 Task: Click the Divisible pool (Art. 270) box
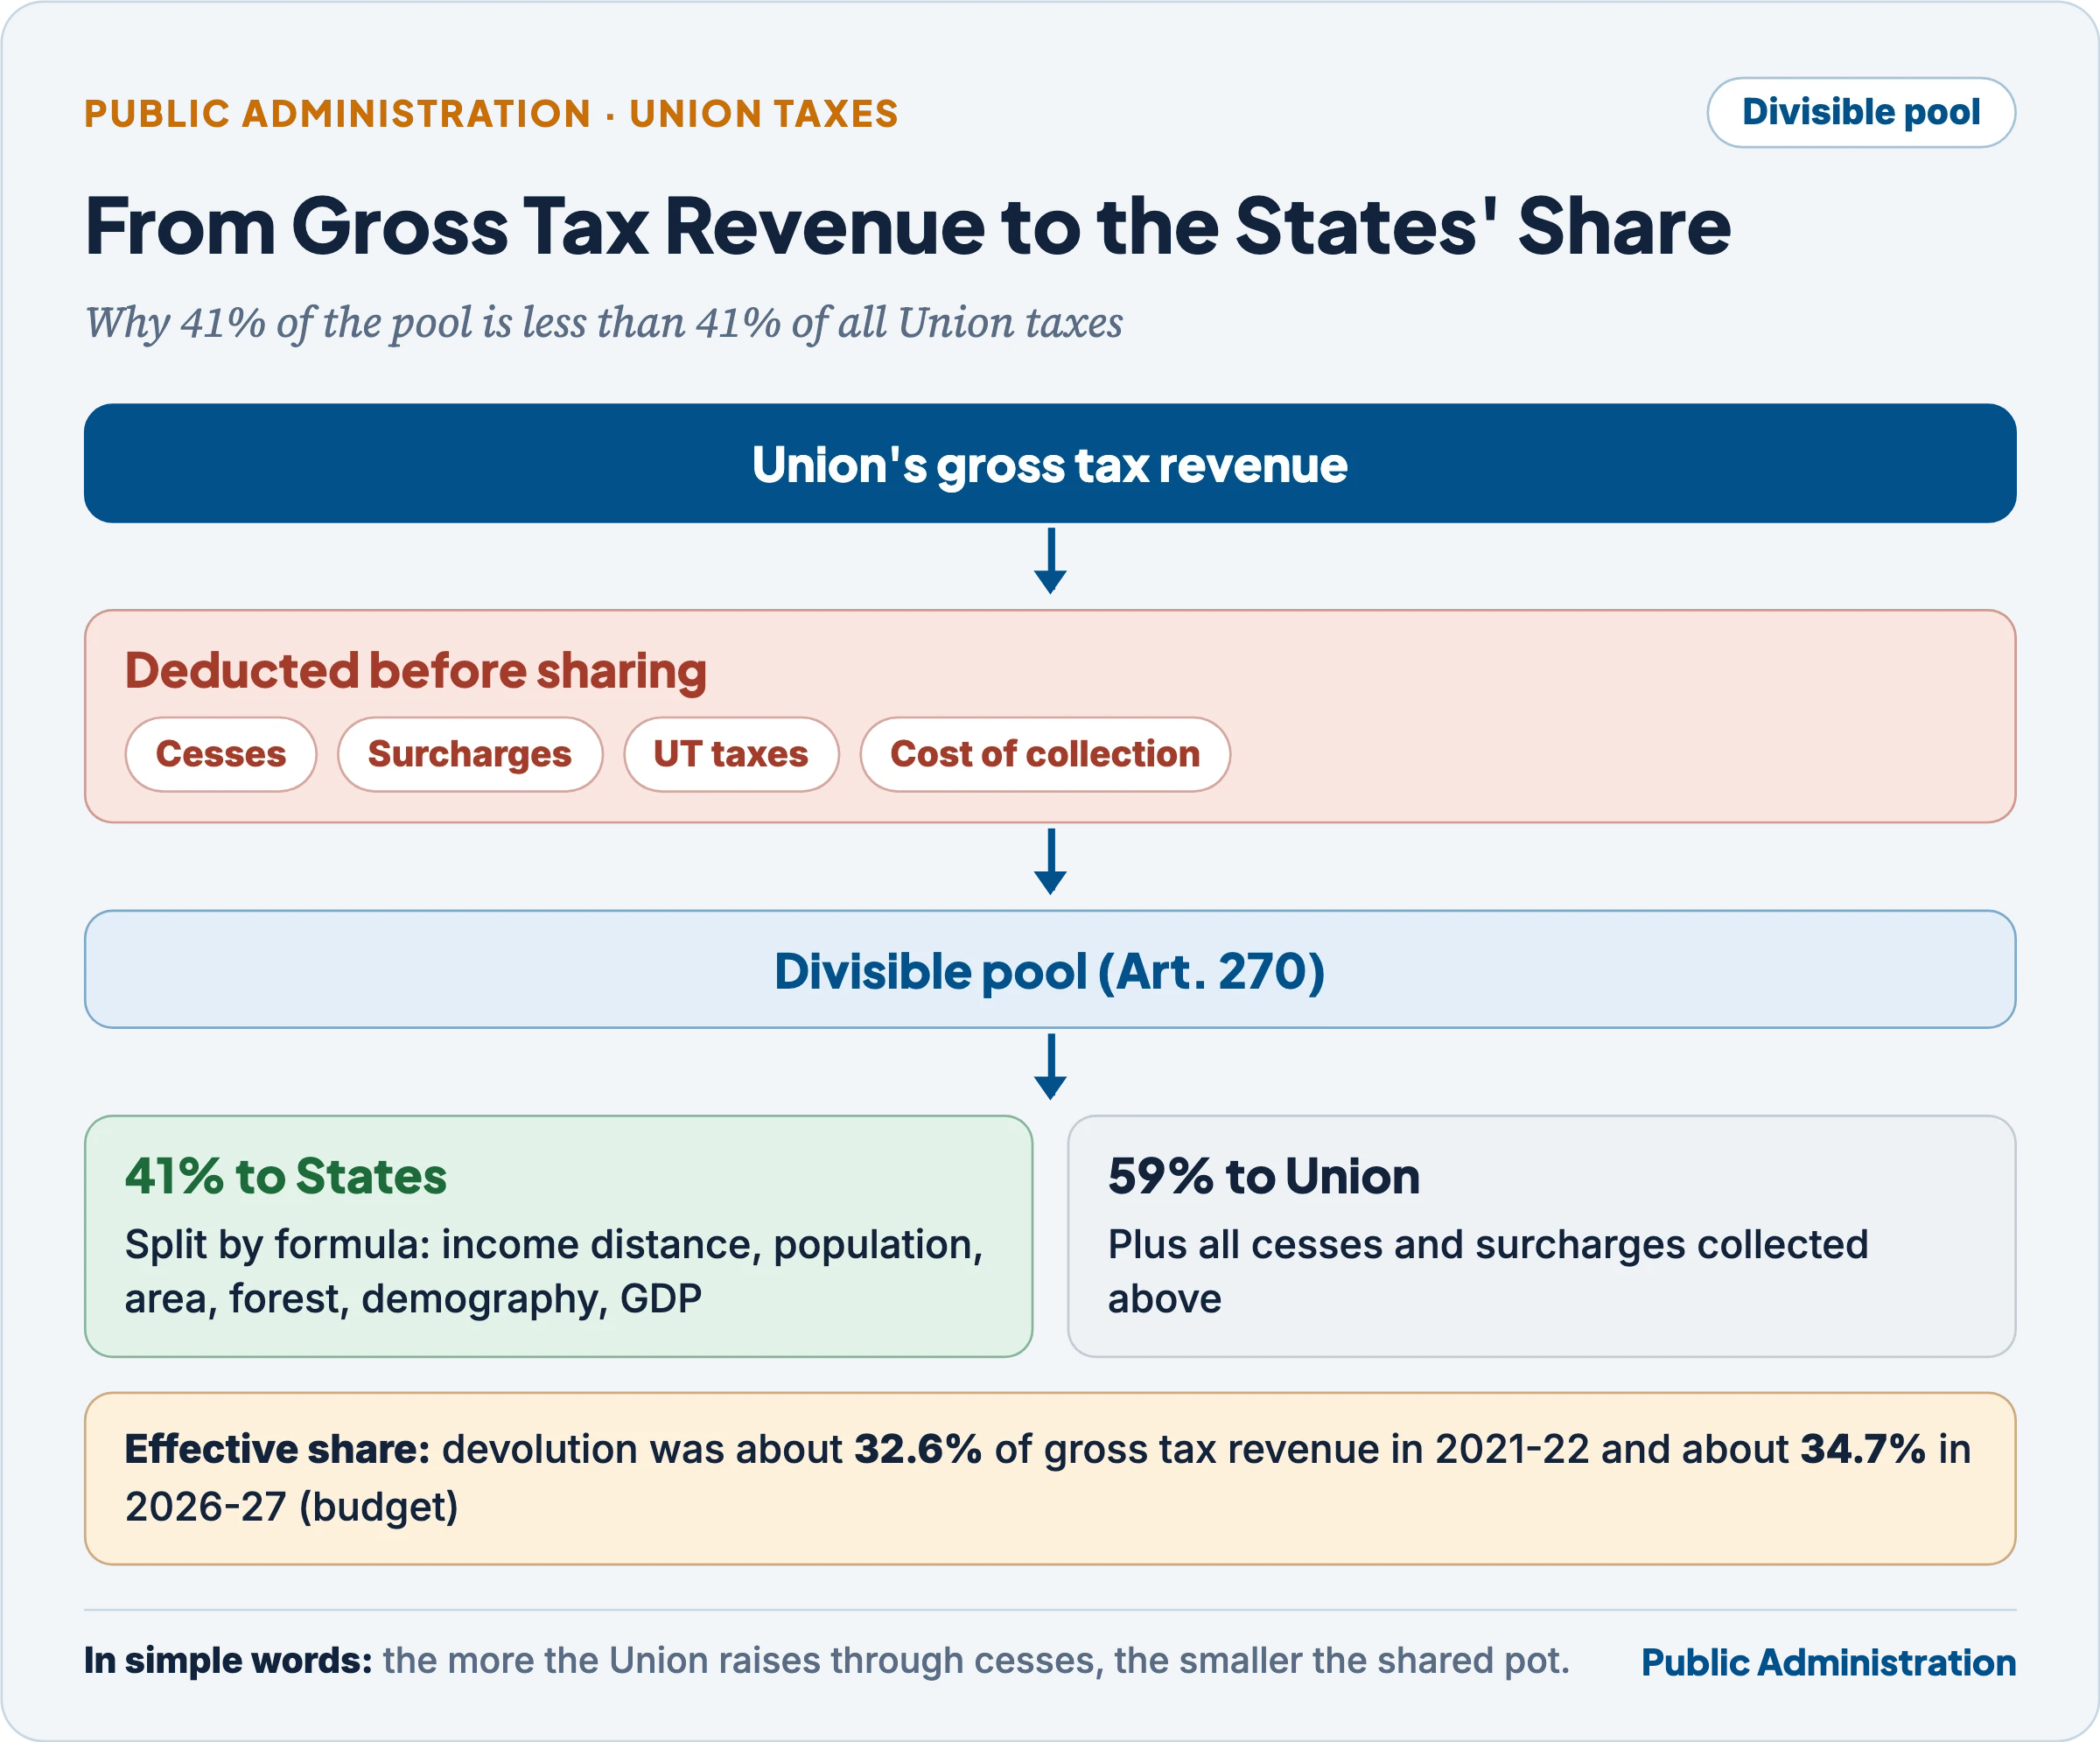(1050, 969)
